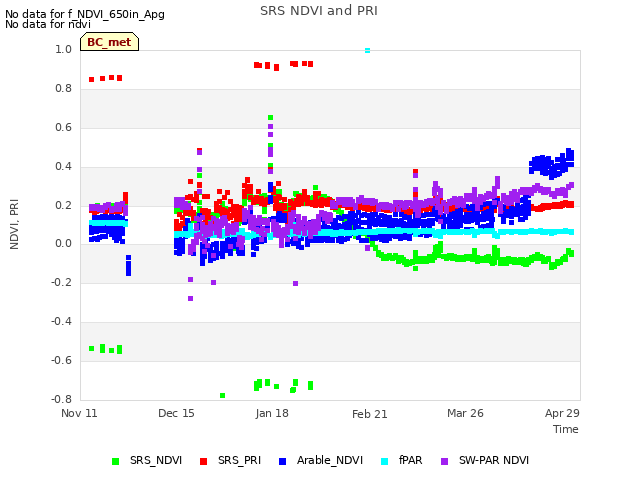Click the Jan 18 x-axis label
Image resolution: width=640 pixels, height=480 pixels.
tap(272, 413)
